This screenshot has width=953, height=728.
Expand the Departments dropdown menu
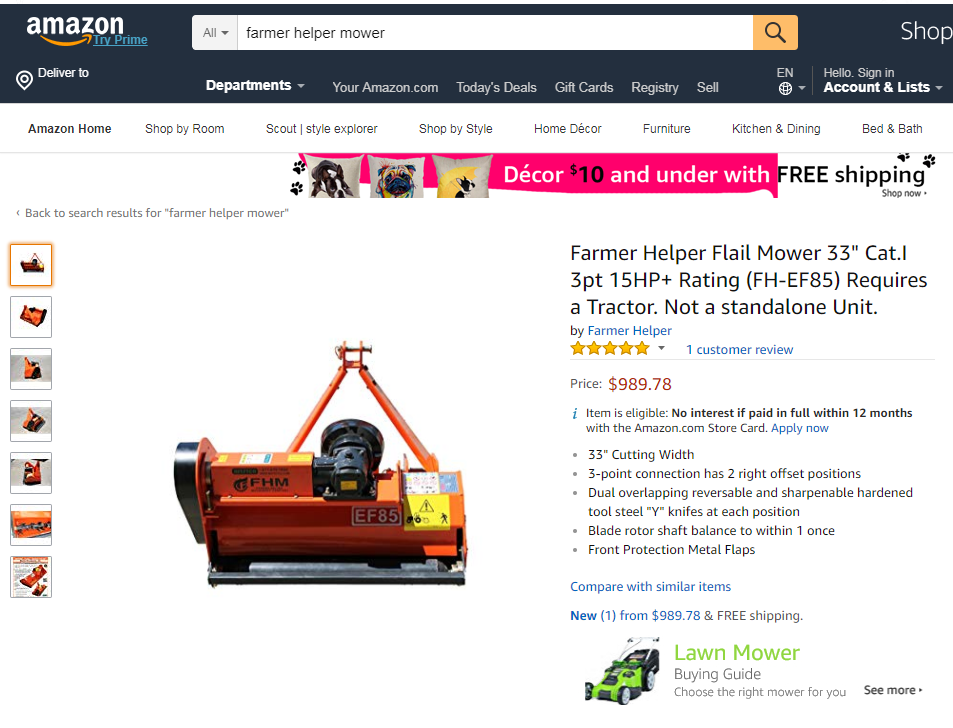[255, 86]
